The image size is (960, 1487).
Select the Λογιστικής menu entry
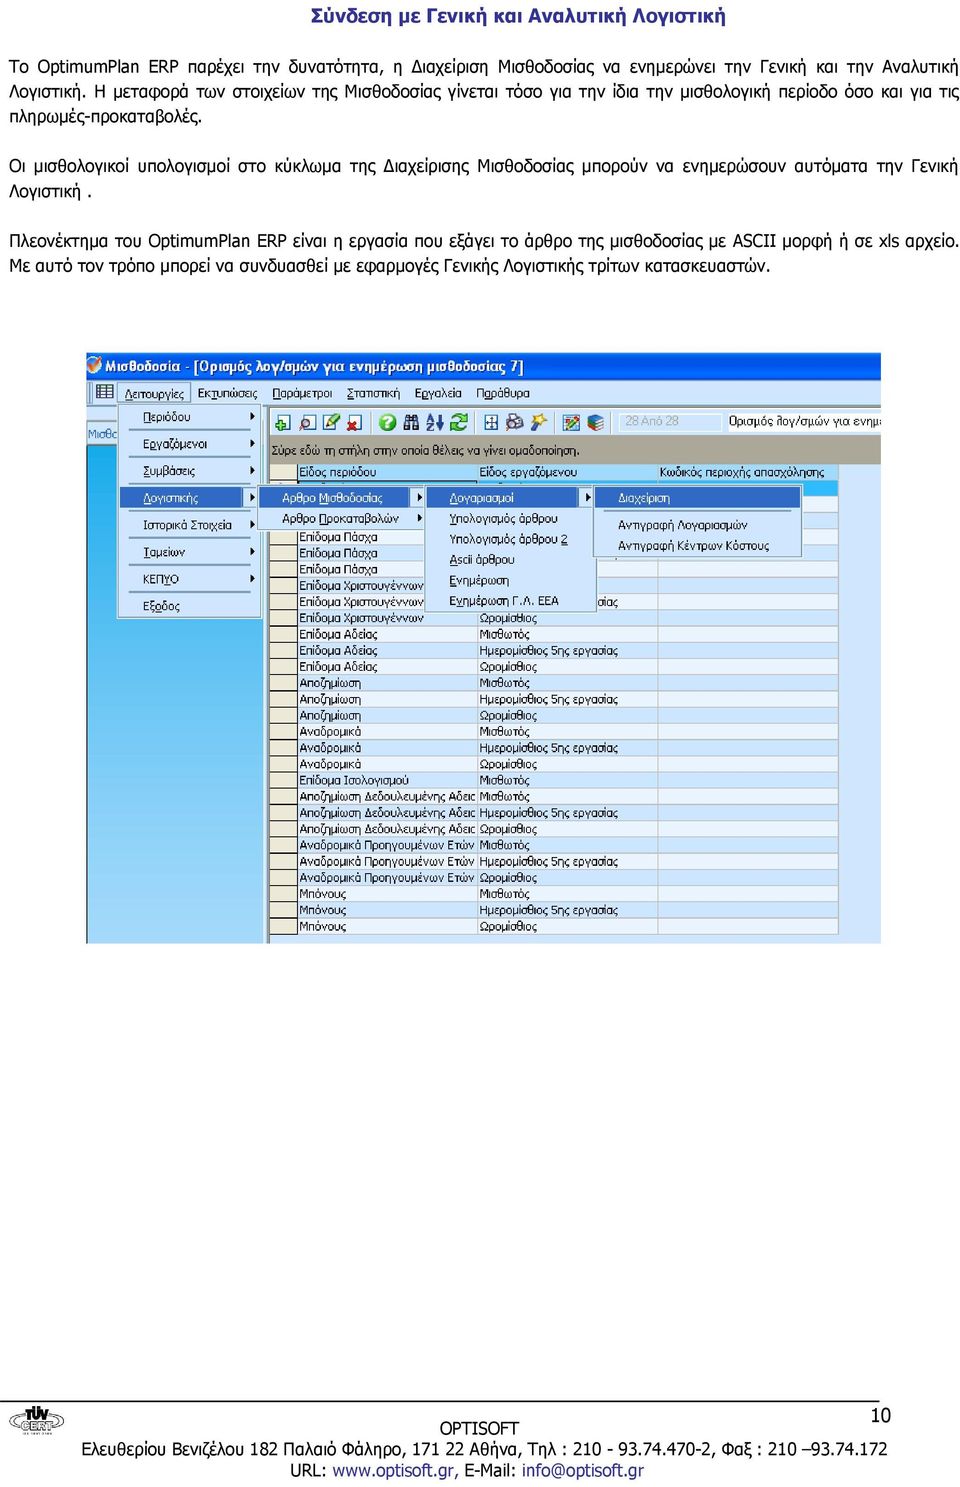(x=189, y=498)
